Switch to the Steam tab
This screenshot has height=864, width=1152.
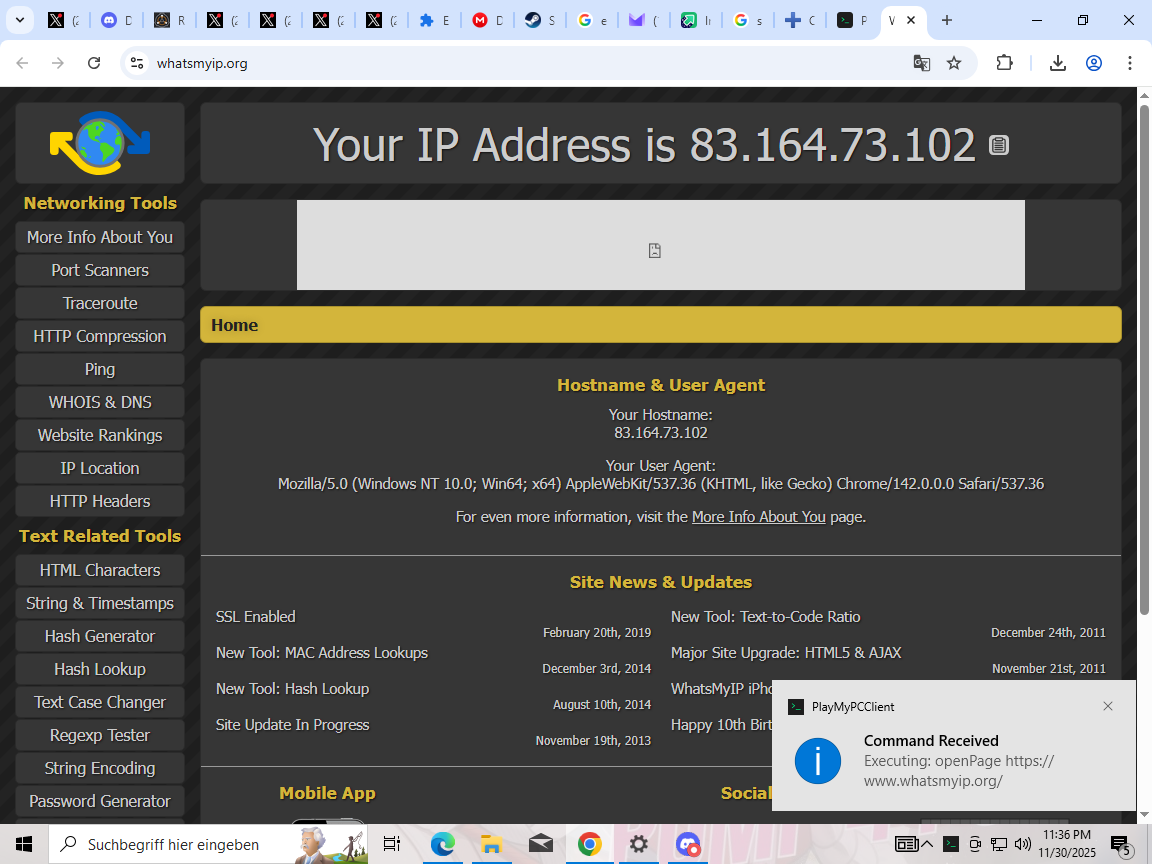538,20
